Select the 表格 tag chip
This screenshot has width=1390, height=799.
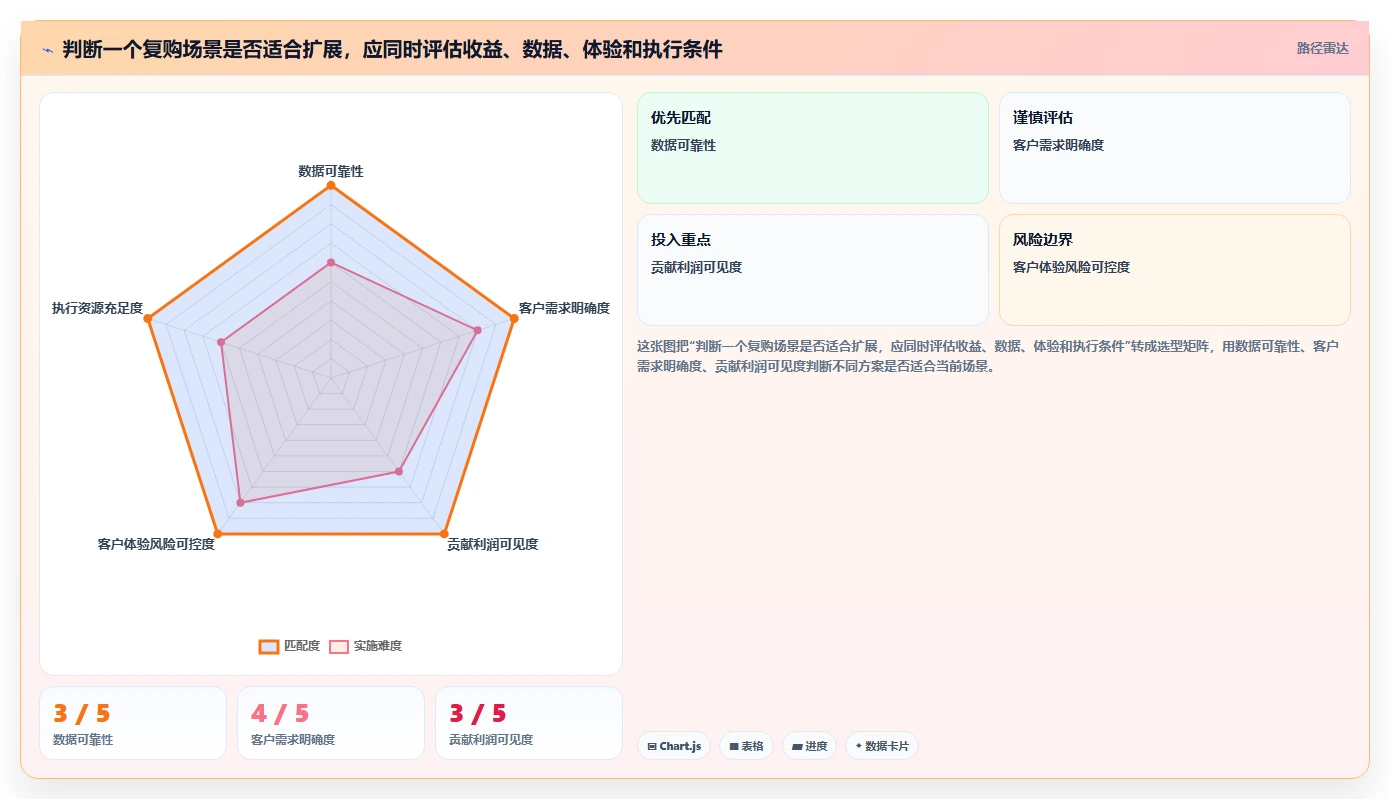746,746
